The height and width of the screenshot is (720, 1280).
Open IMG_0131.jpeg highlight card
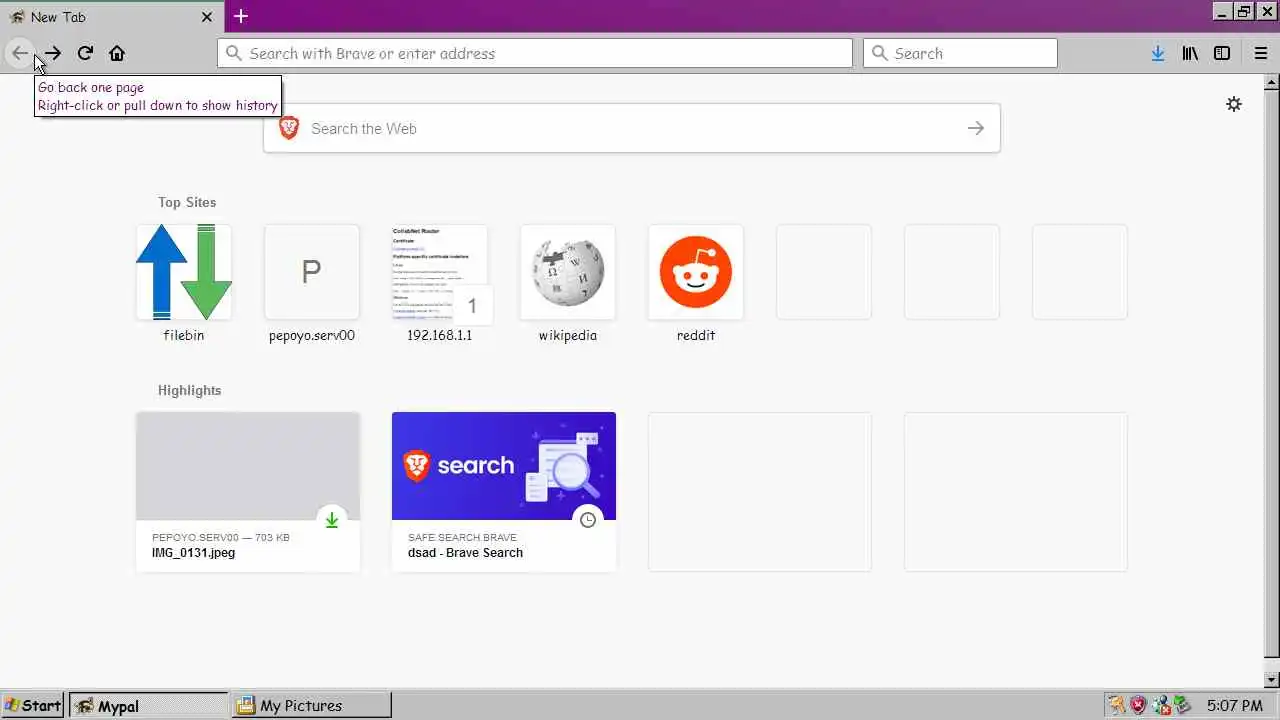(x=248, y=492)
